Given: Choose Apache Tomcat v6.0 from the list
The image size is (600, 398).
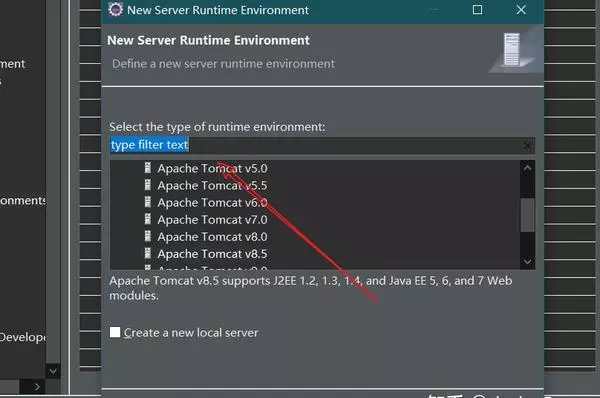Looking at the screenshot, I should [212, 202].
